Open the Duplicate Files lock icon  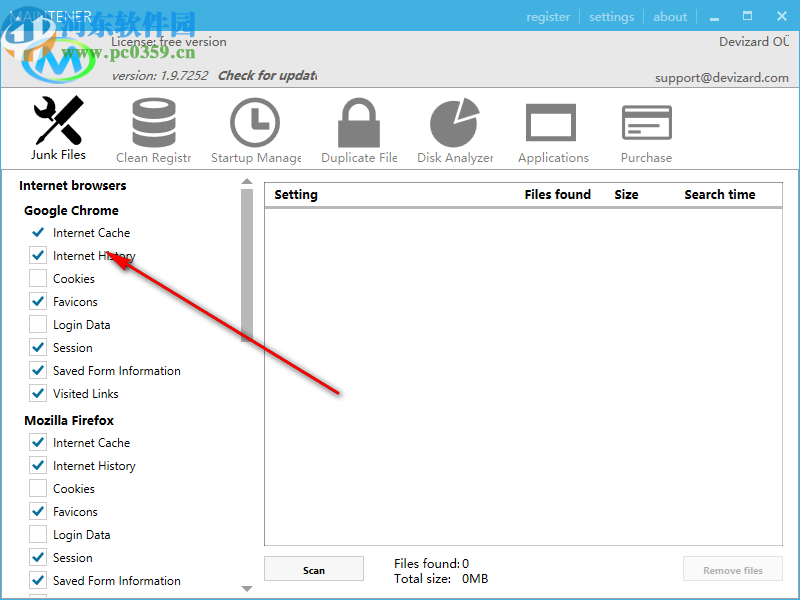point(359,122)
